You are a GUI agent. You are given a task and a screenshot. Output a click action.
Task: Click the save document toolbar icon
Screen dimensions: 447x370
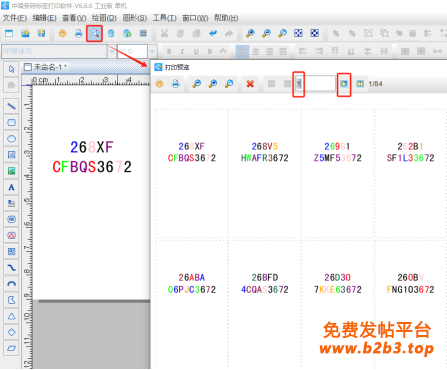tap(41, 33)
